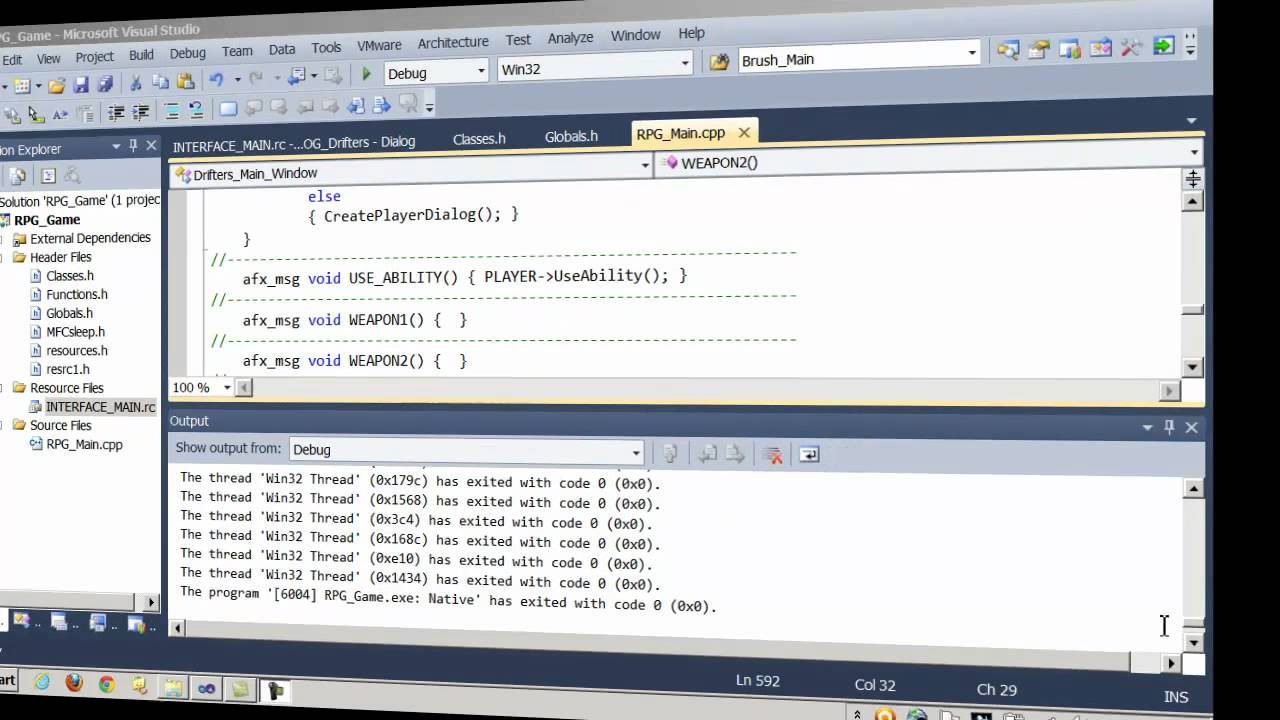The height and width of the screenshot is (720, 1280).
Task: Select INTERFACE_MAIN.rc in Resource Files
Action: 100,407
